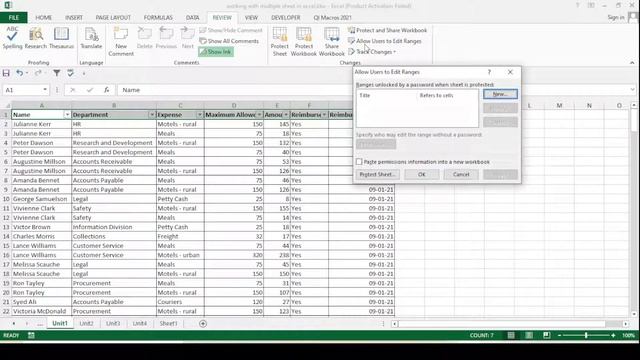Viewport: 640px width, 360px height.
Task: Switch to Page Layout view in status bar
Action: (x=529, y=336)
